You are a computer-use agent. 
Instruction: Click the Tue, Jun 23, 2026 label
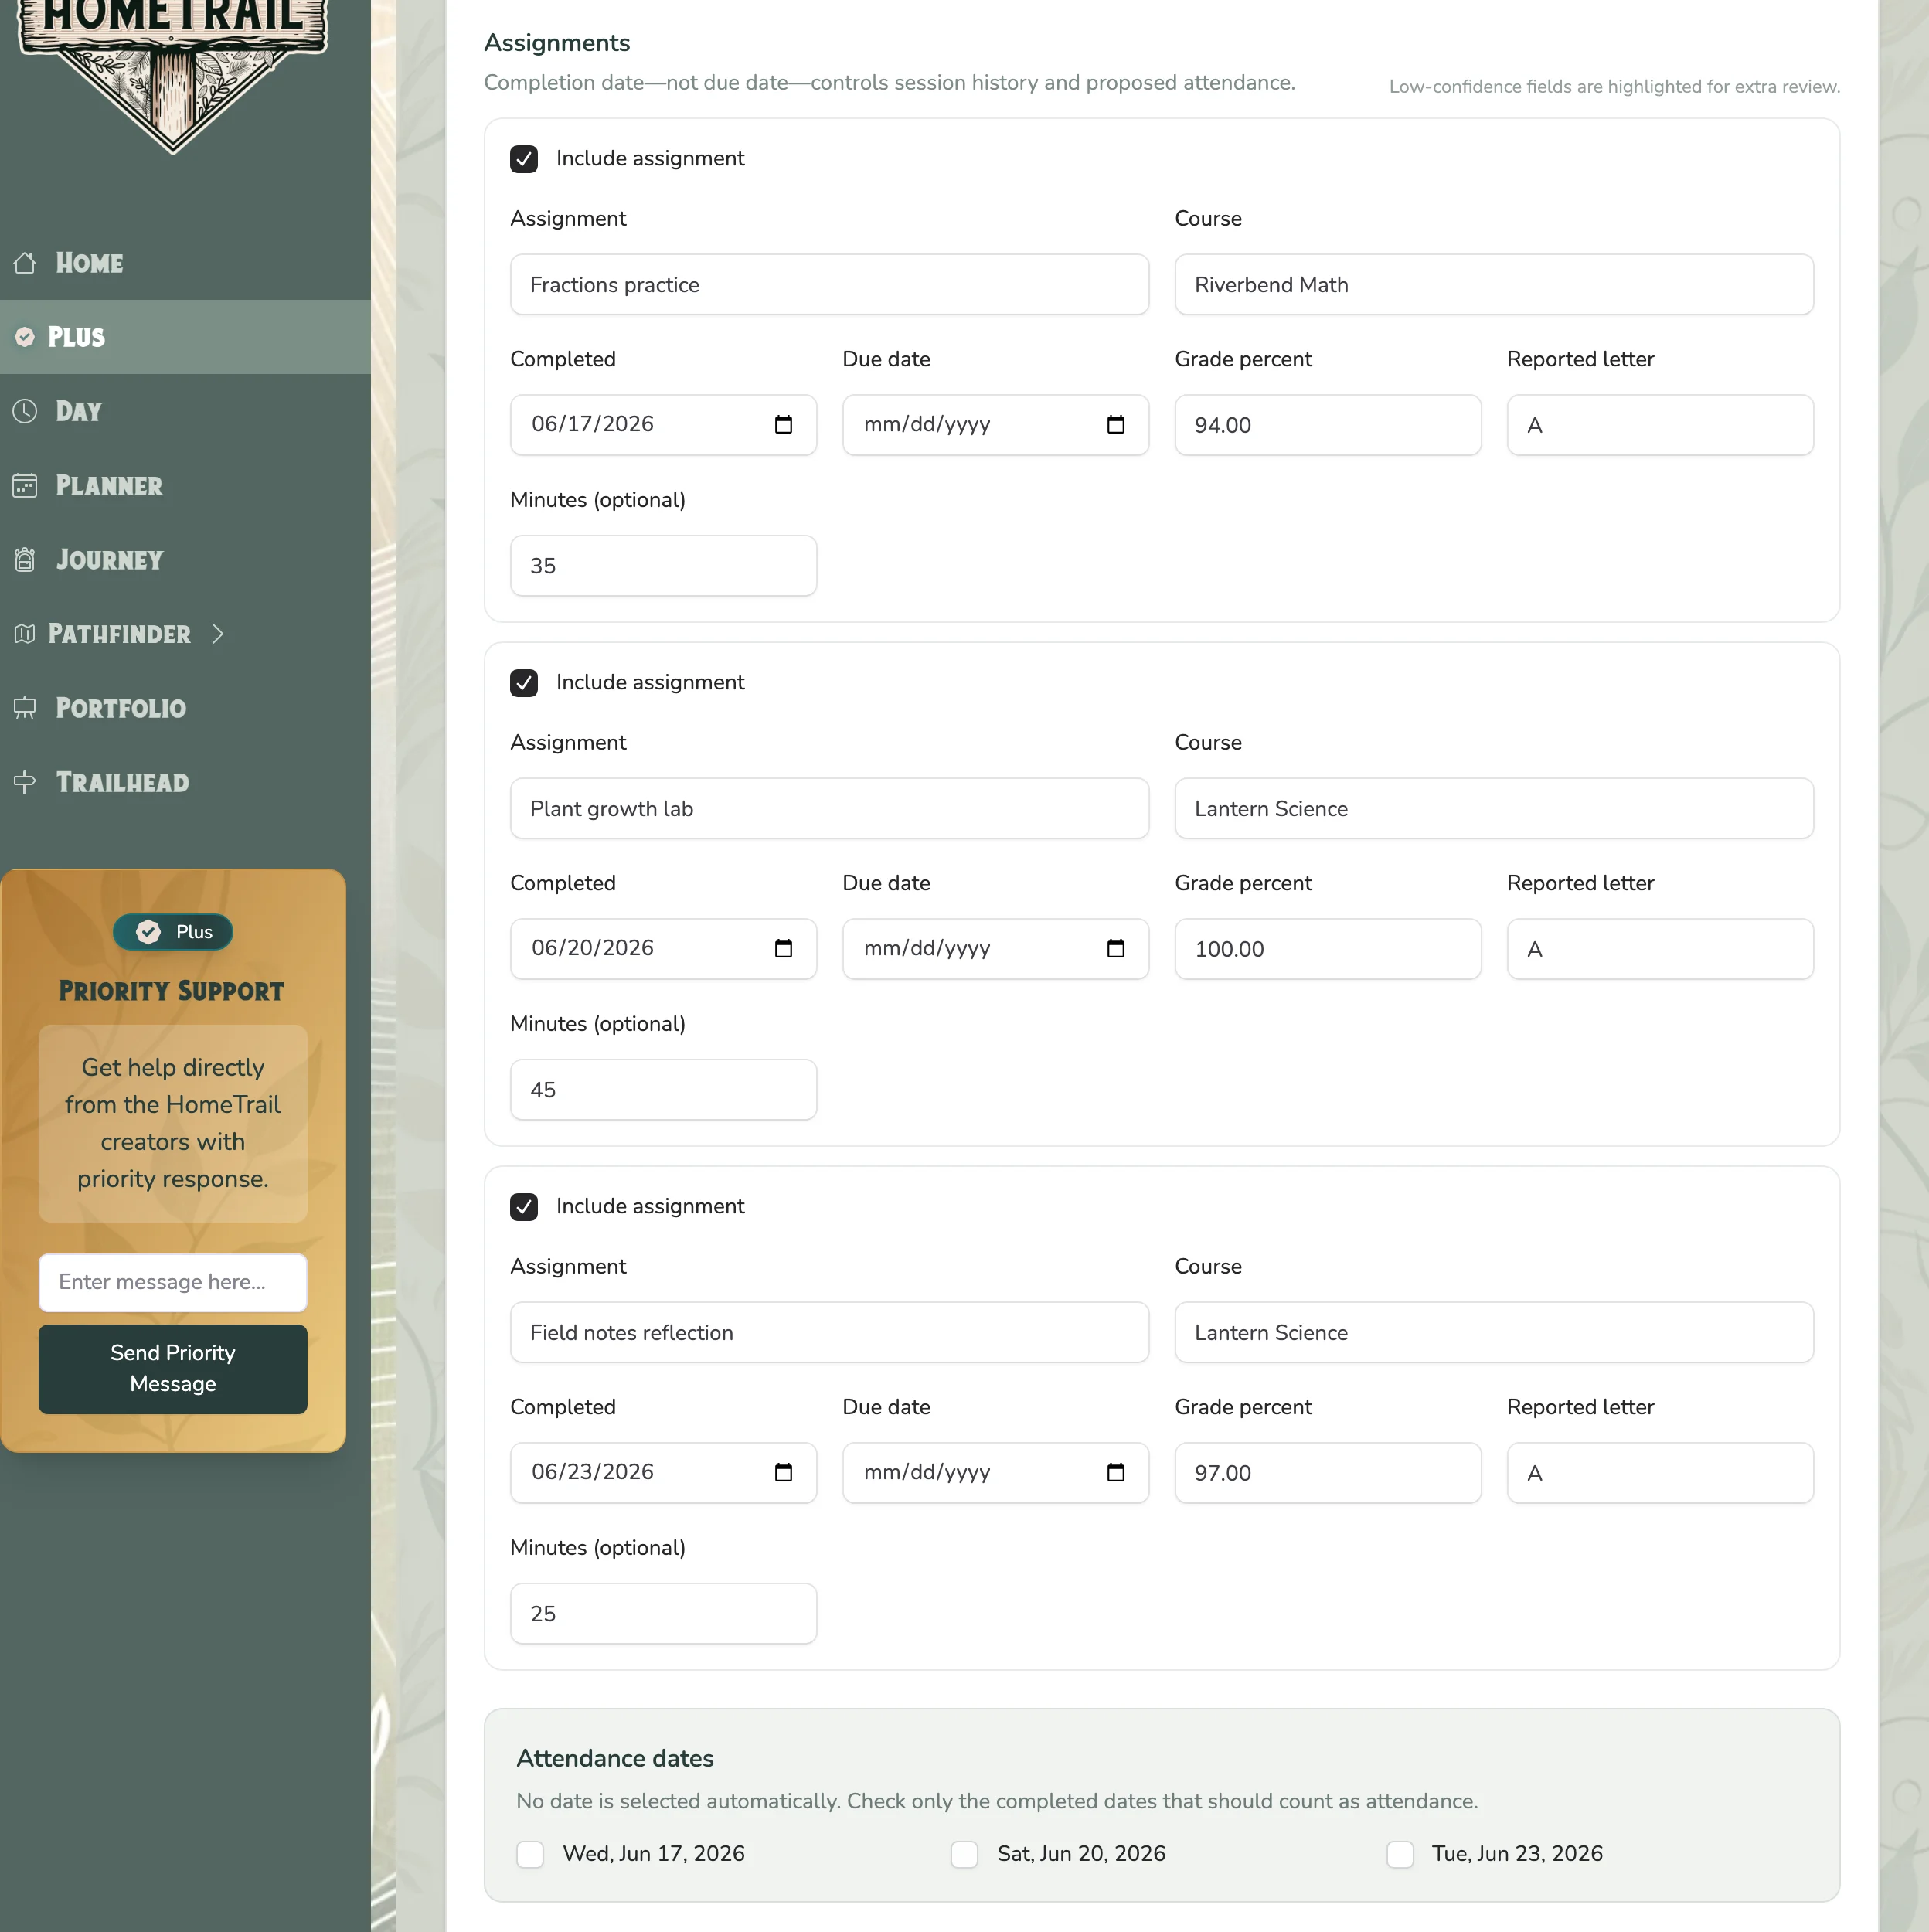pos(1517,1854)
